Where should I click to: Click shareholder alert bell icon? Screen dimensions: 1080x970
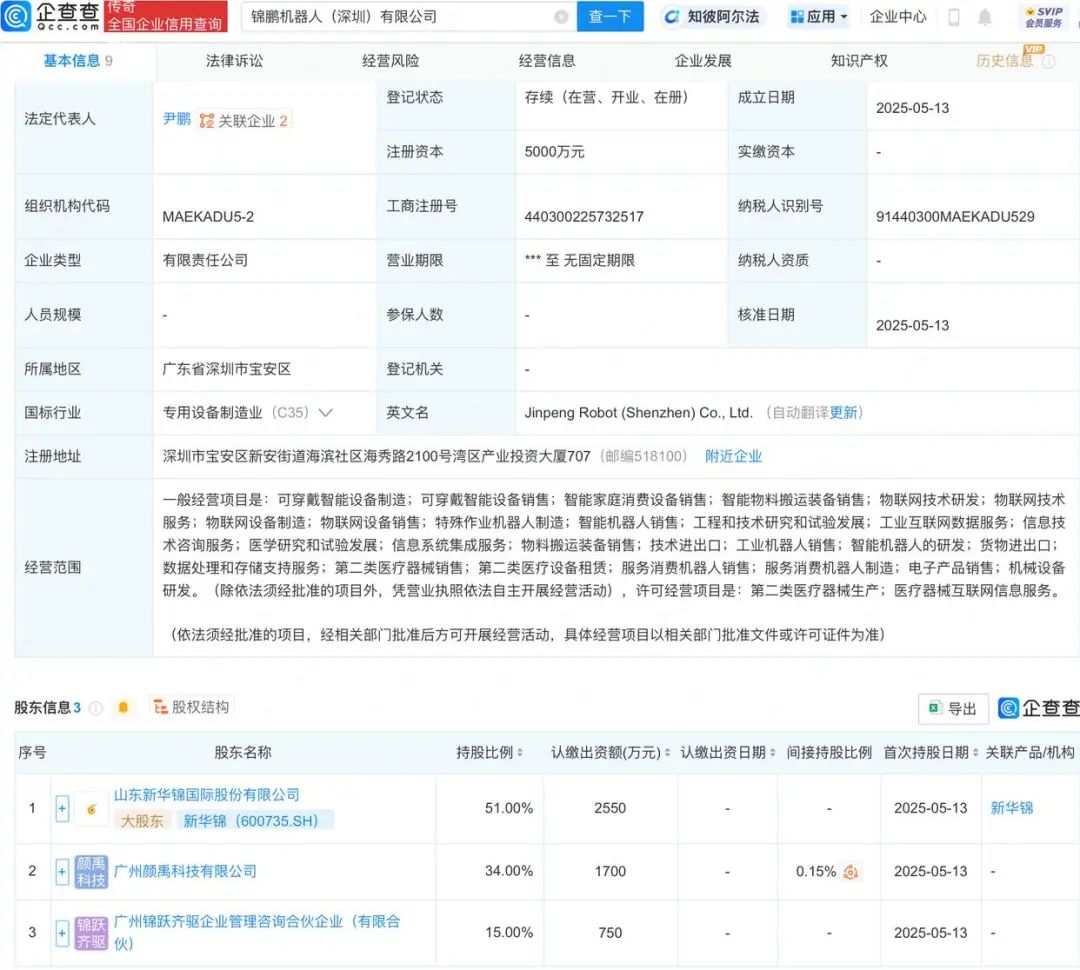pos(123,708)
